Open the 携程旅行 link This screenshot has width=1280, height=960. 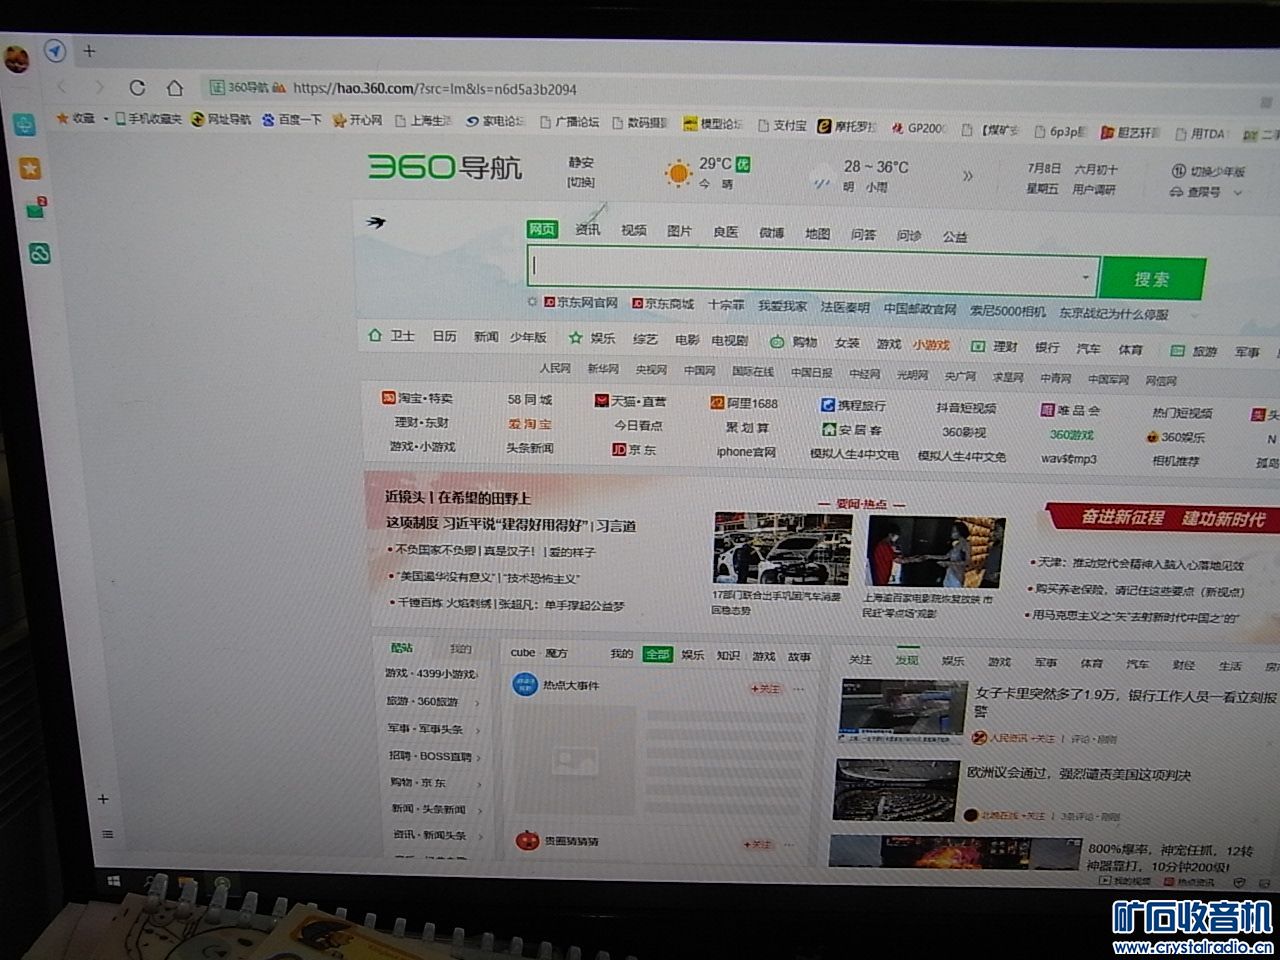(x=853, y=405)
